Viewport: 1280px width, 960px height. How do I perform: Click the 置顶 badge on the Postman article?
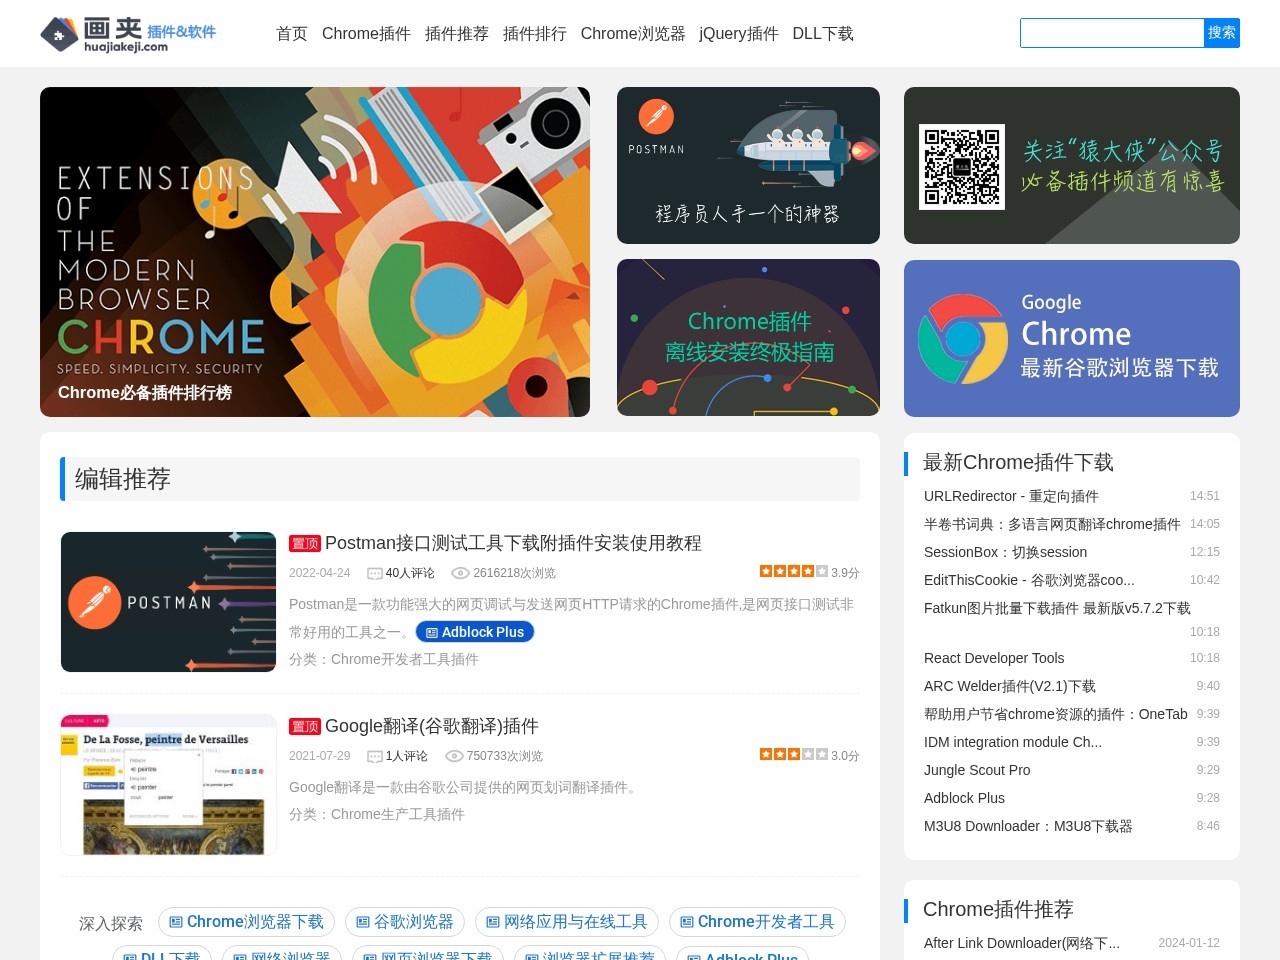[304, 543]
